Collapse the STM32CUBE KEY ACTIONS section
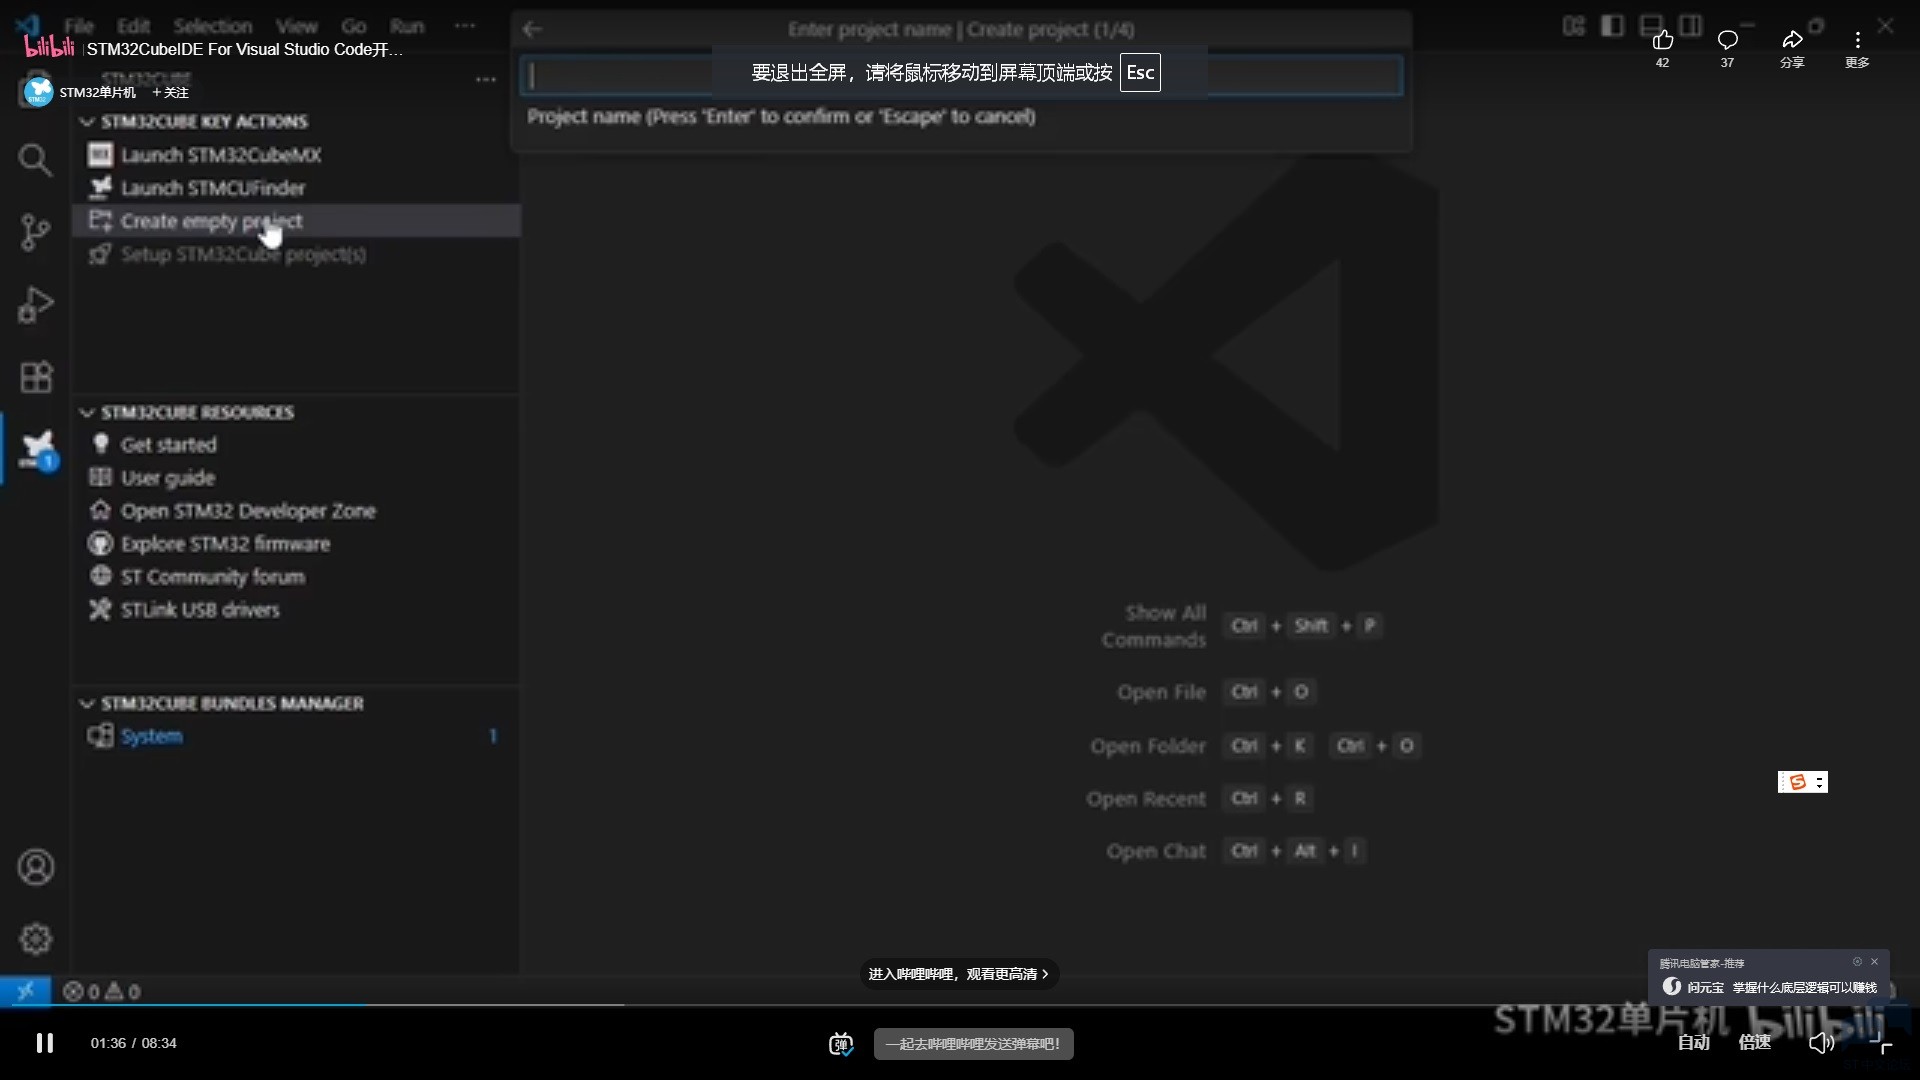Screen dimensions: 1920x1080 [x=87, y=122]
